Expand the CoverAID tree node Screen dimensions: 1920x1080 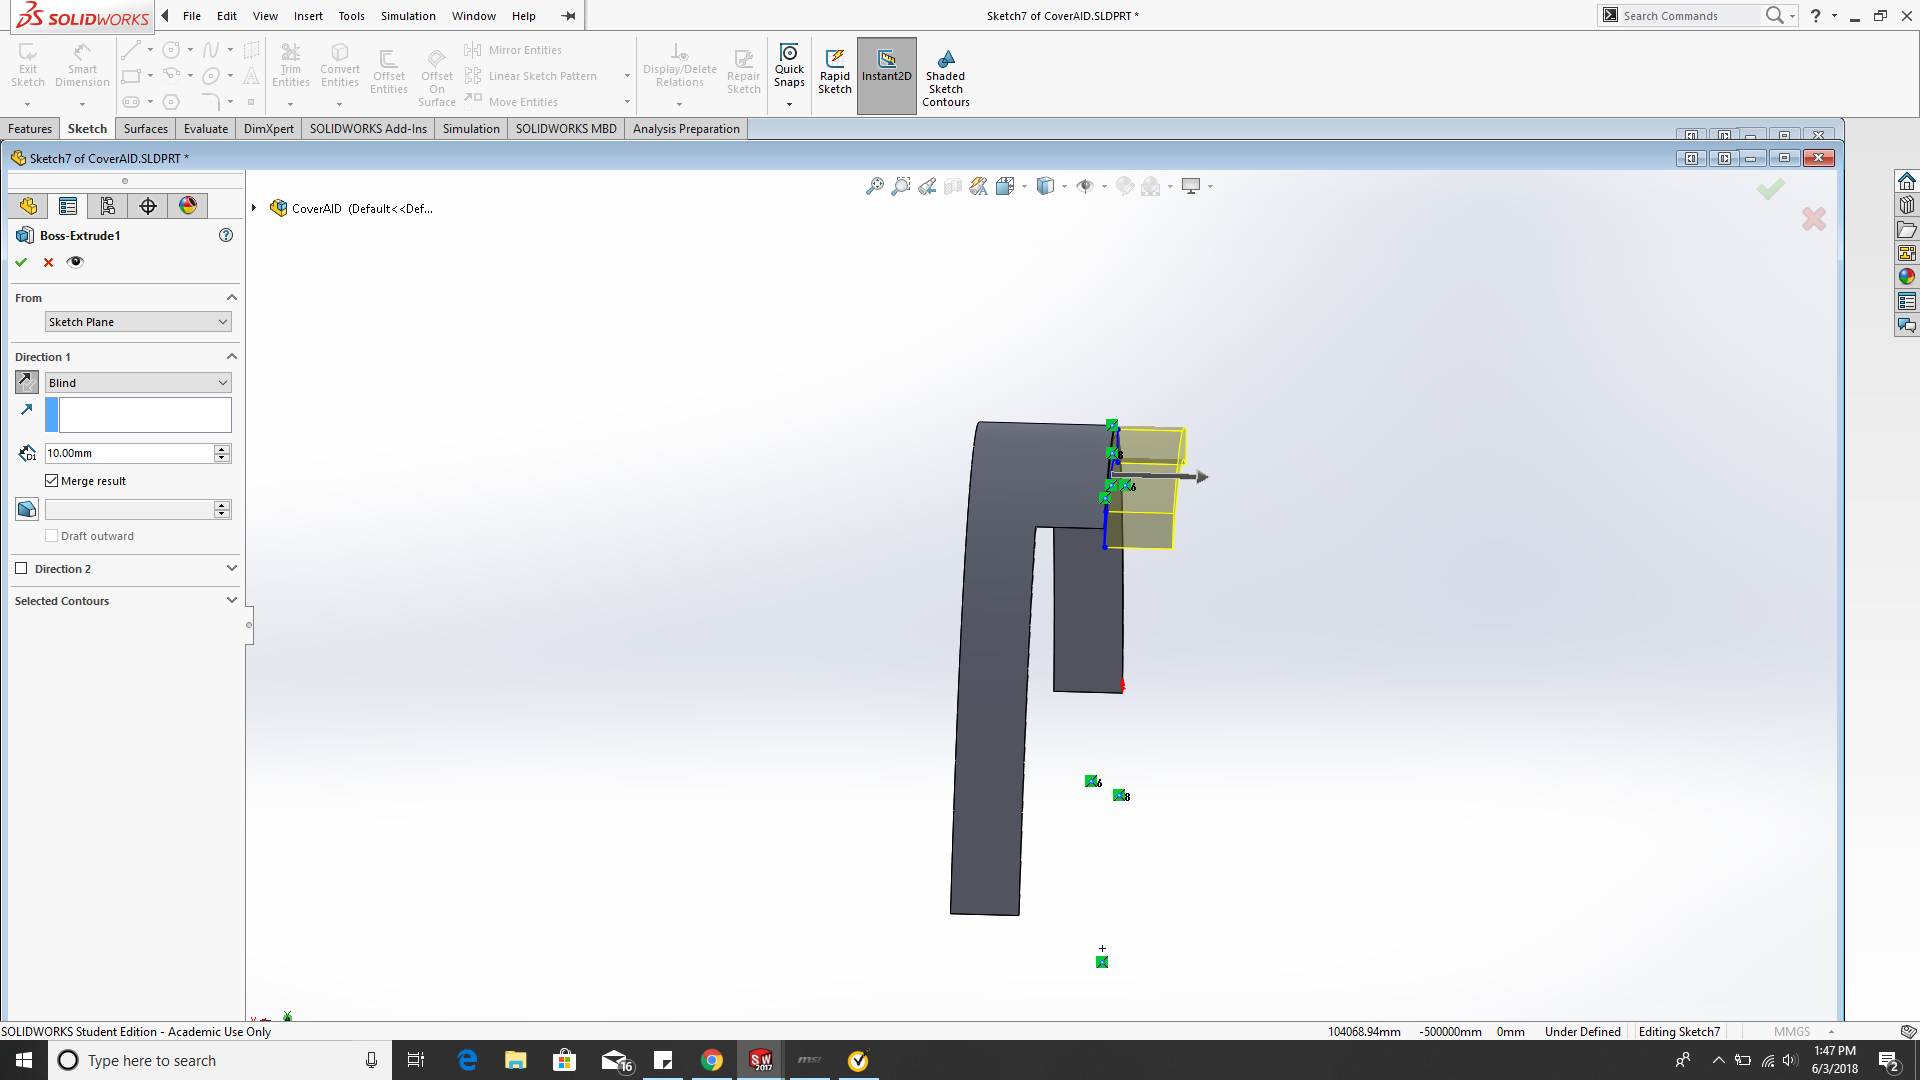tap(254, 208)
